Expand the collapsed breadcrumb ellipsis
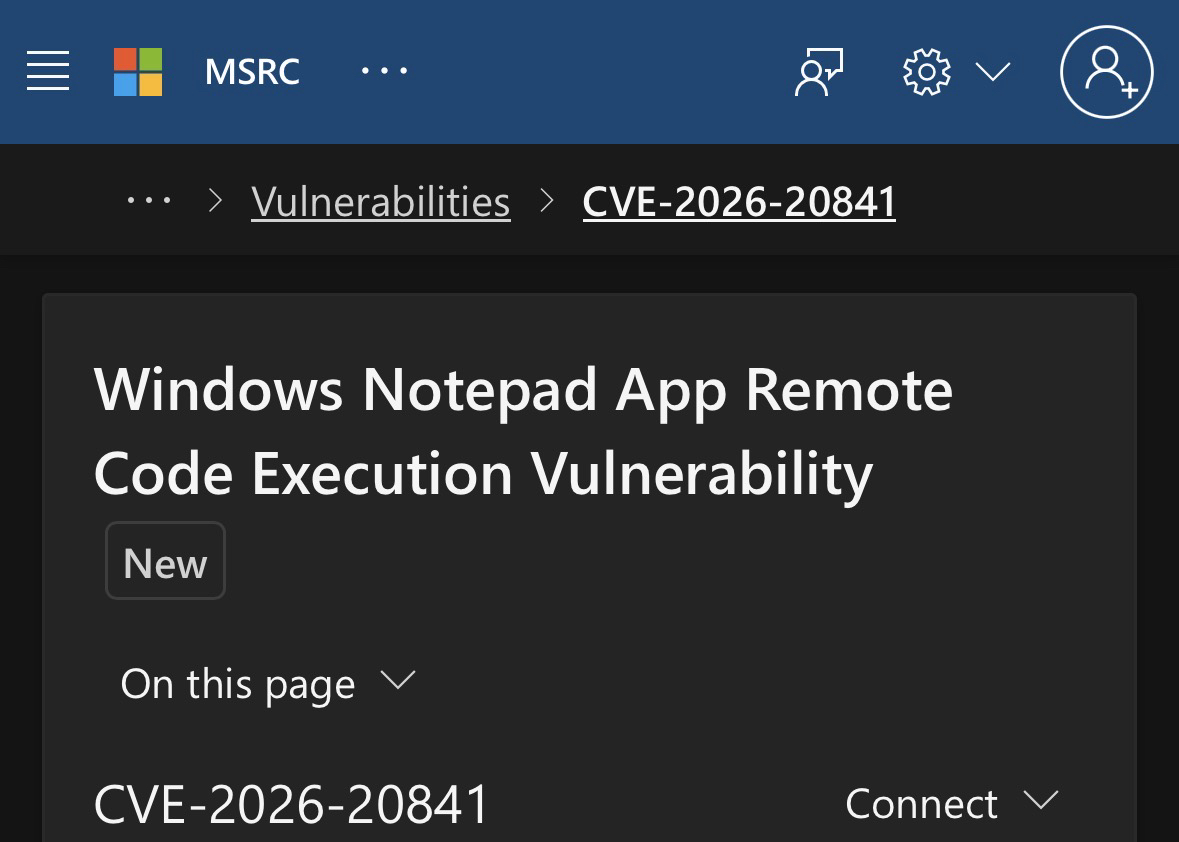This screenshot has width=1179, height=842. point(149,201)
